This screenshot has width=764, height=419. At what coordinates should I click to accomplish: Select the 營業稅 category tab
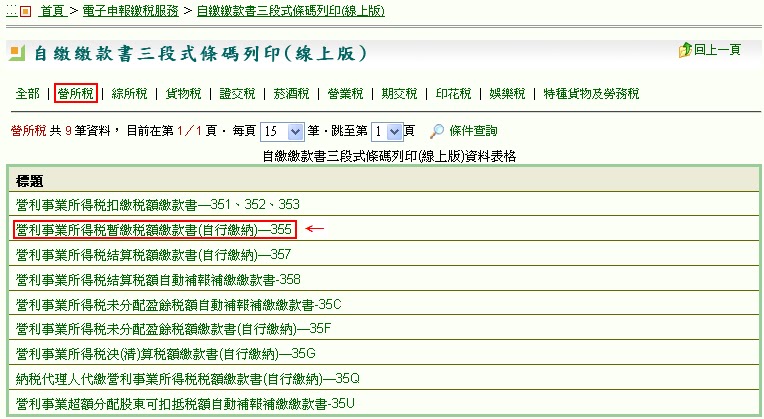pyautogui.click(x=345, y=93)
